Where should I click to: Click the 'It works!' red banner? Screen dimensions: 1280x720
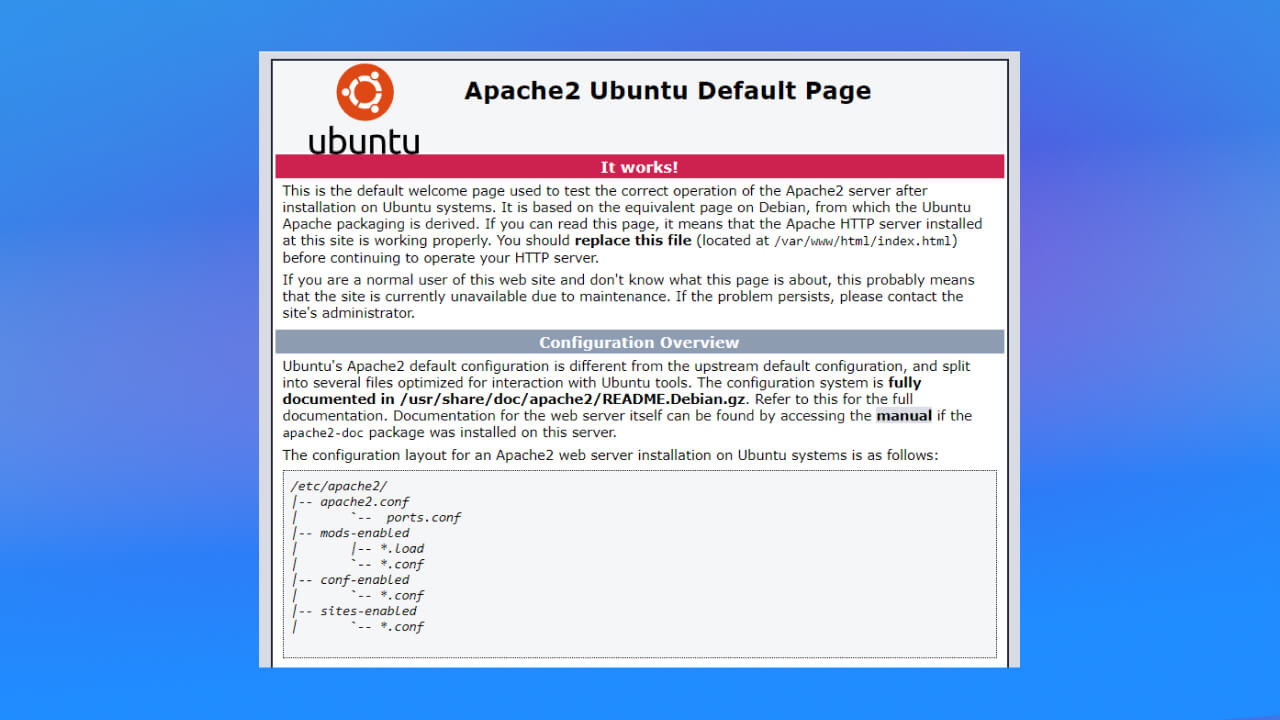click(x=639, y=167)
